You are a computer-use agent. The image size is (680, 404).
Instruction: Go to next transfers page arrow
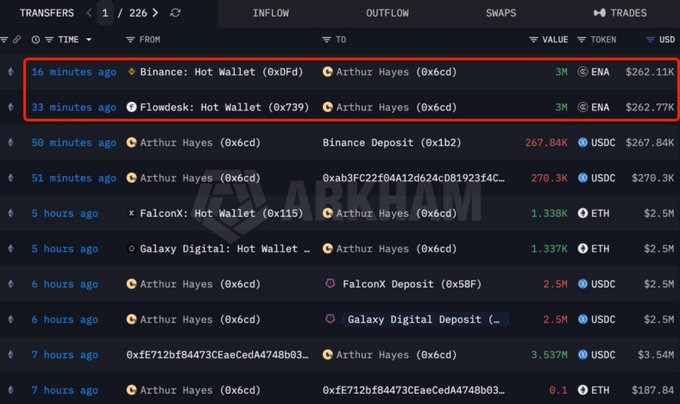tap(155, 13)
